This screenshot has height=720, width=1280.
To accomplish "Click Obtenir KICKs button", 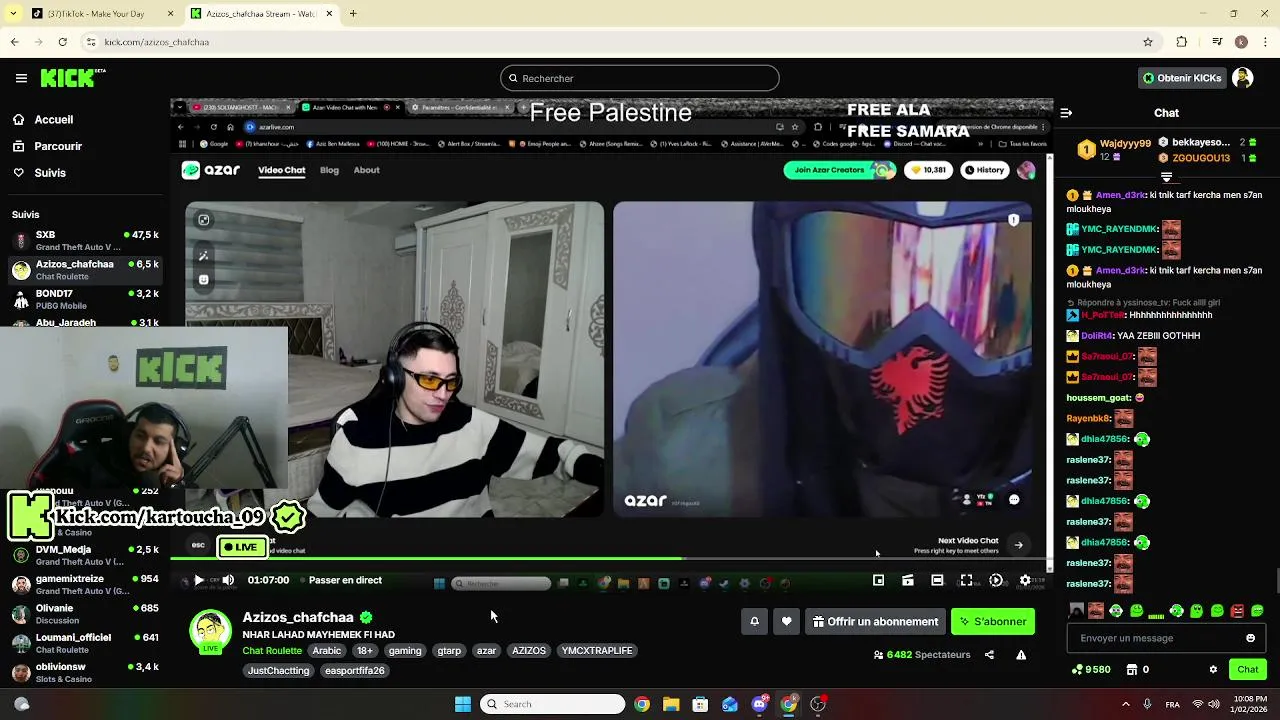I will coord(1182,78).
